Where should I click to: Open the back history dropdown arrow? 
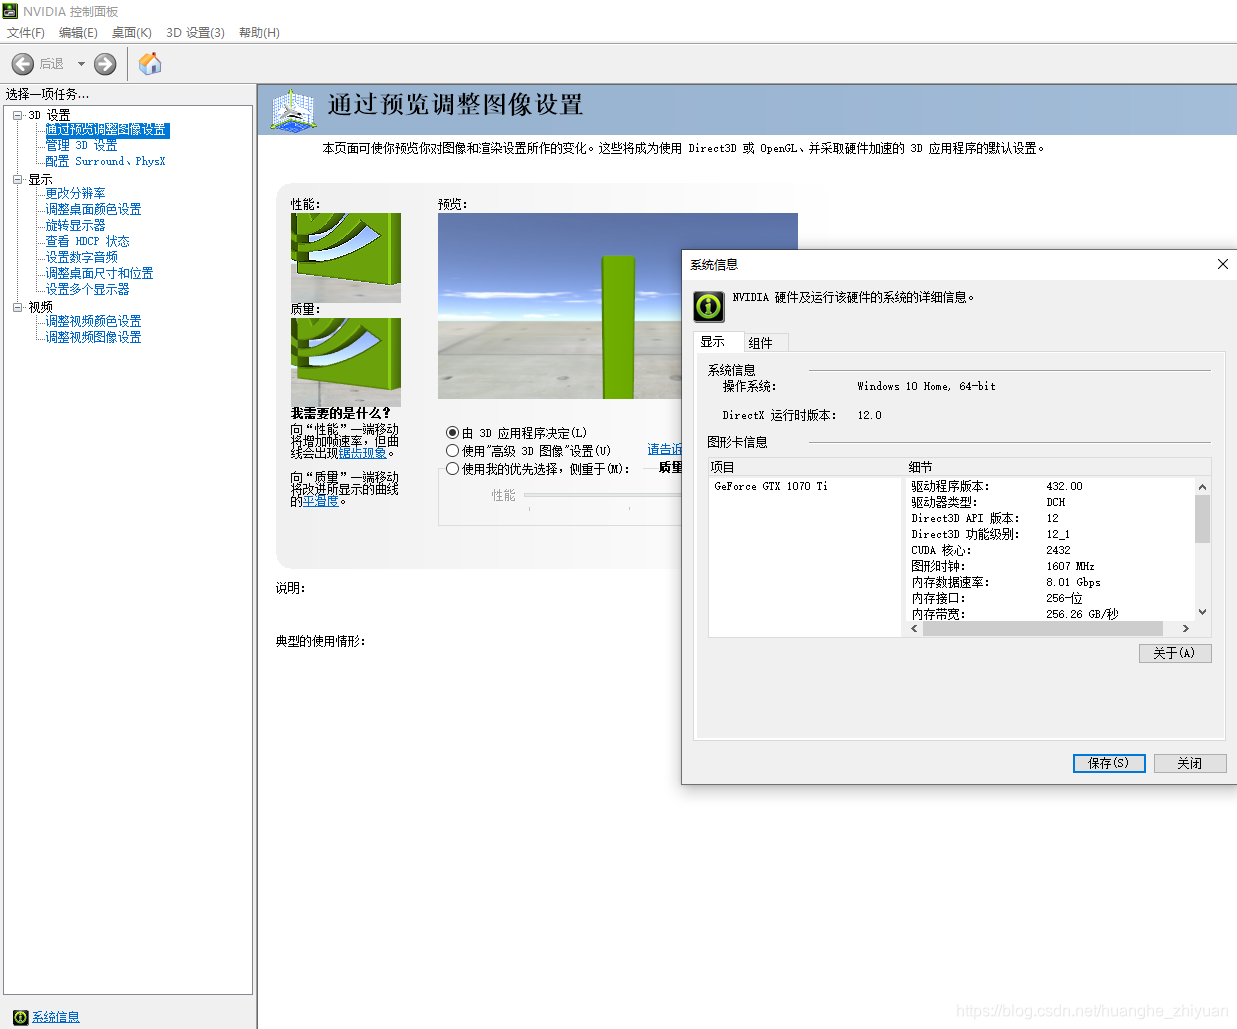pos(81,64)
